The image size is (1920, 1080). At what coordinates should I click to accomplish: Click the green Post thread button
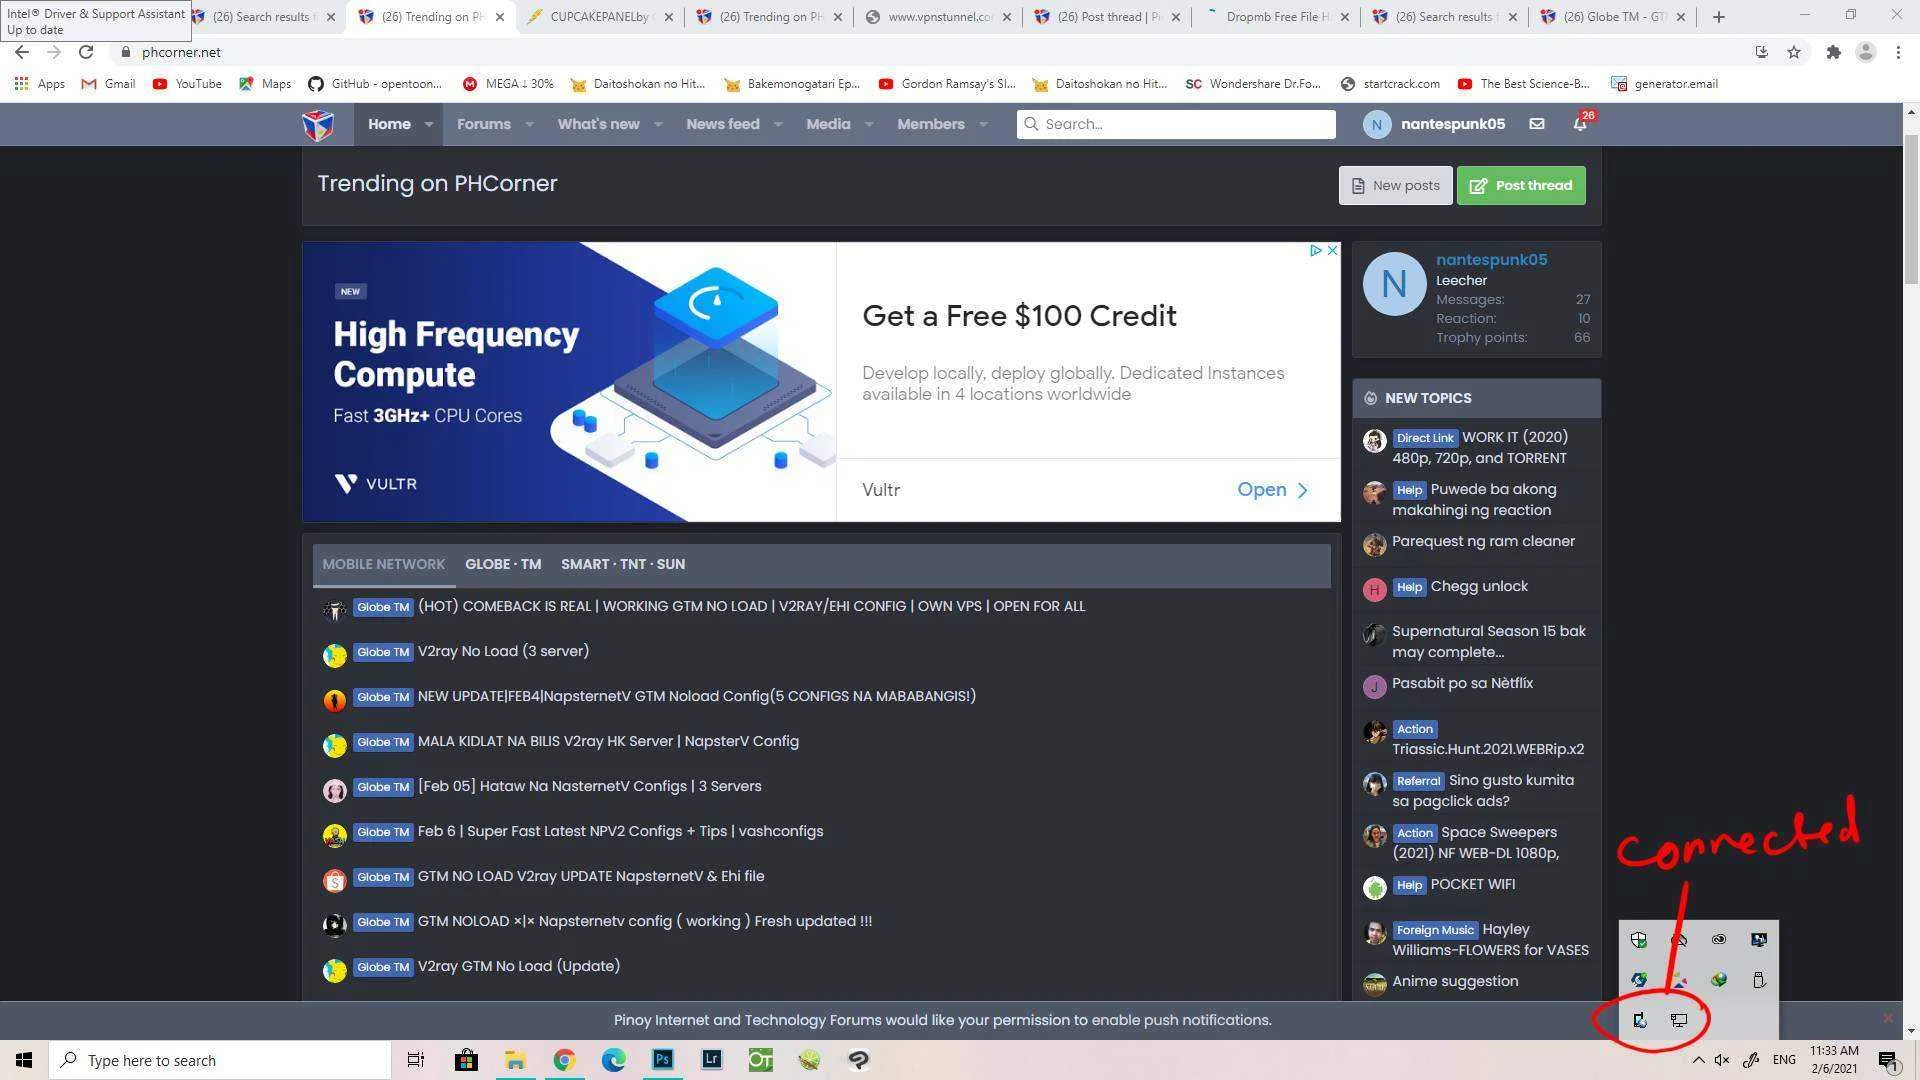[1520, 186]
